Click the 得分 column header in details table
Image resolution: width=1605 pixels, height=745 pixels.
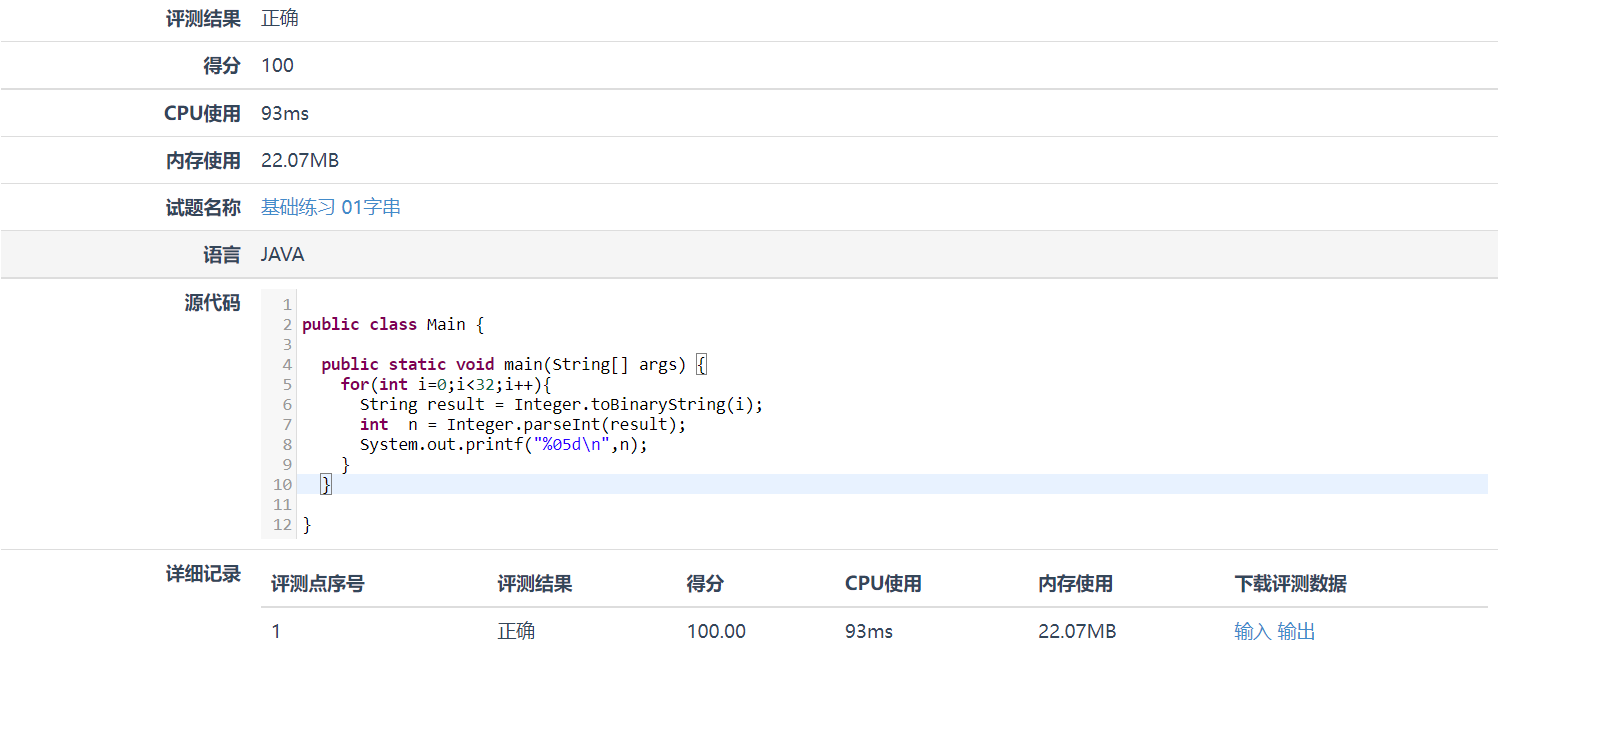pos(705,583)
